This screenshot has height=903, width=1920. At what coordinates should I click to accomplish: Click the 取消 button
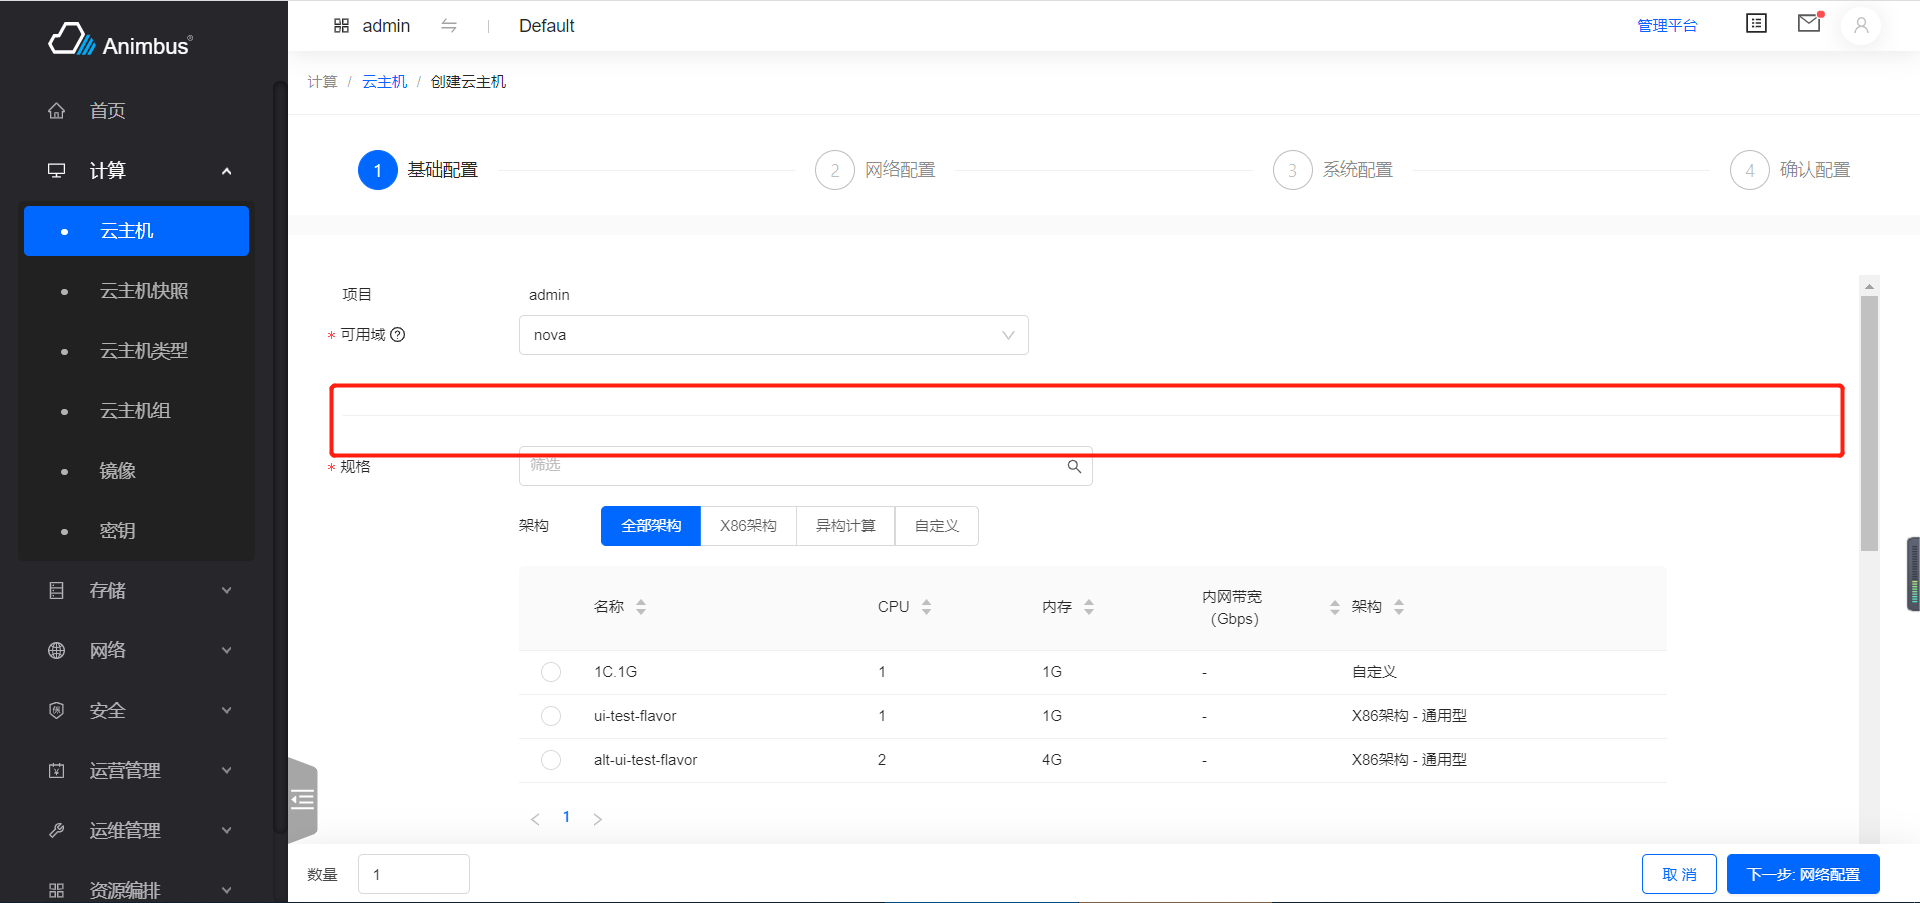(x=1678, y=874)
